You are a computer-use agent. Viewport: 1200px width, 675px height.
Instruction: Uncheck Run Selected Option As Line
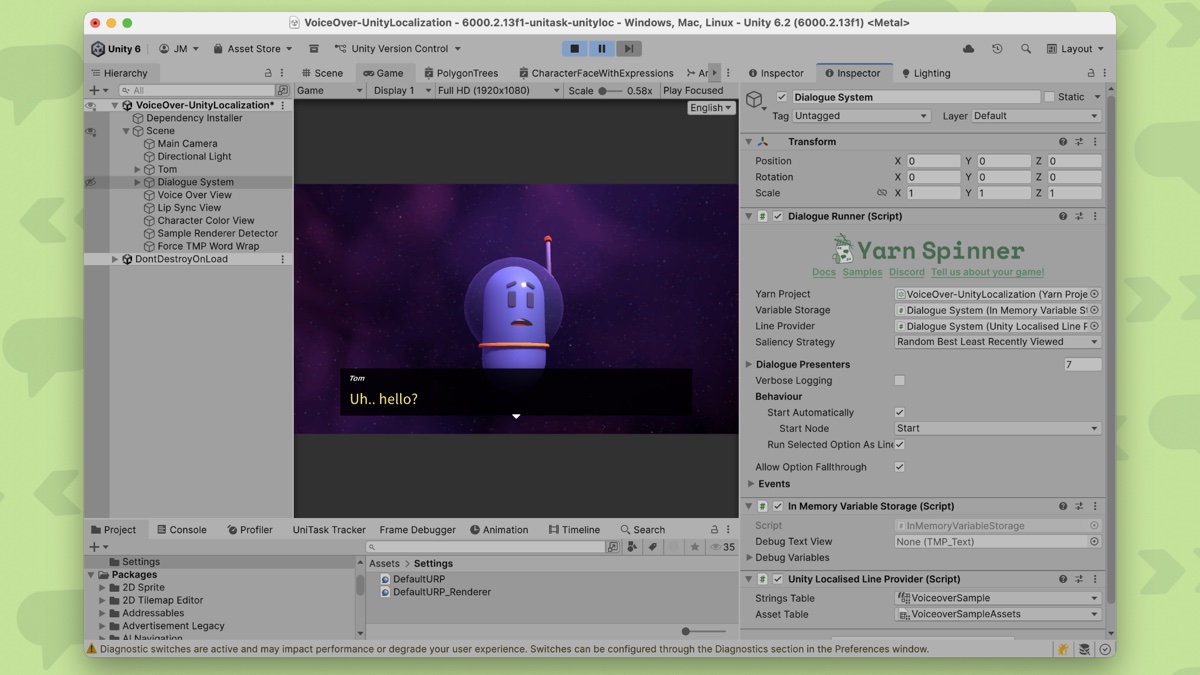click(899, 445)
